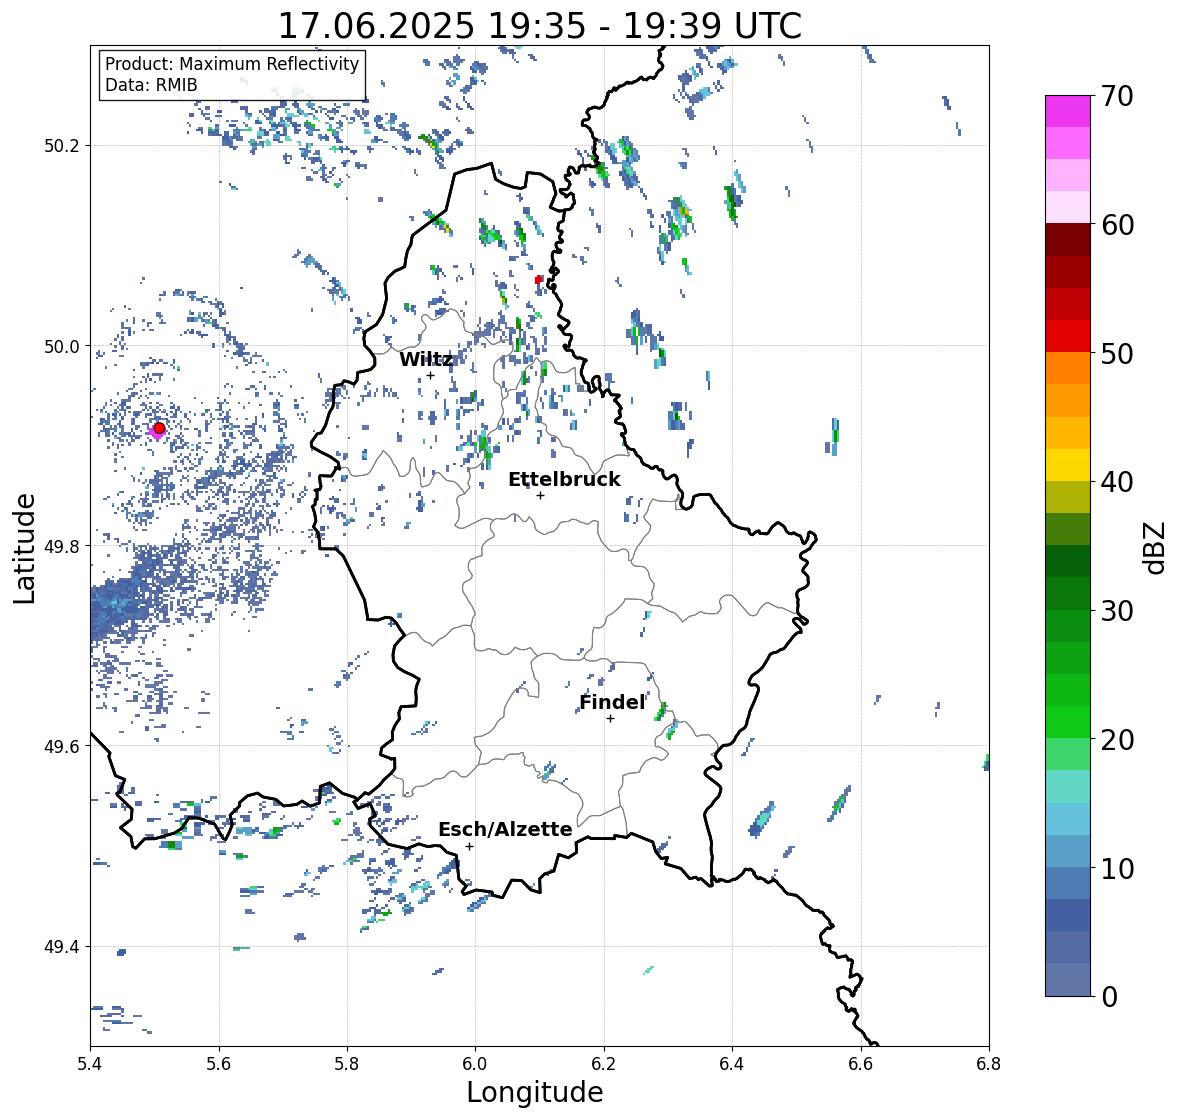This screenshot has width=1179, height=1117.
Task: Select the Wiltz station label
Action: pyautogui.click(x=426, y=359)
